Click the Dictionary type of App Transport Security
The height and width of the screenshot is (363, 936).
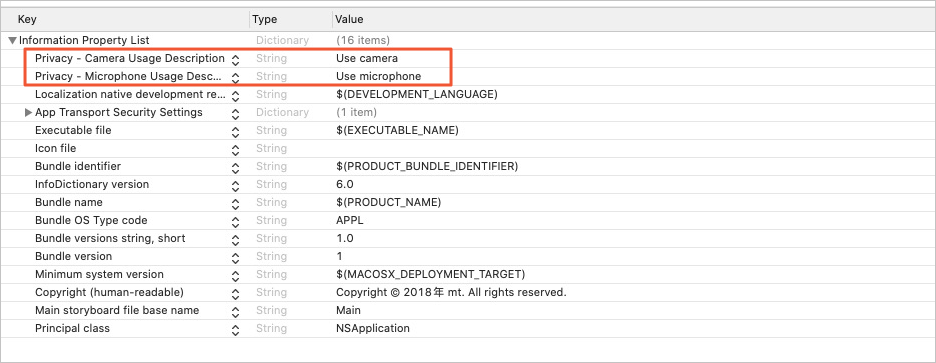[282, 112]
